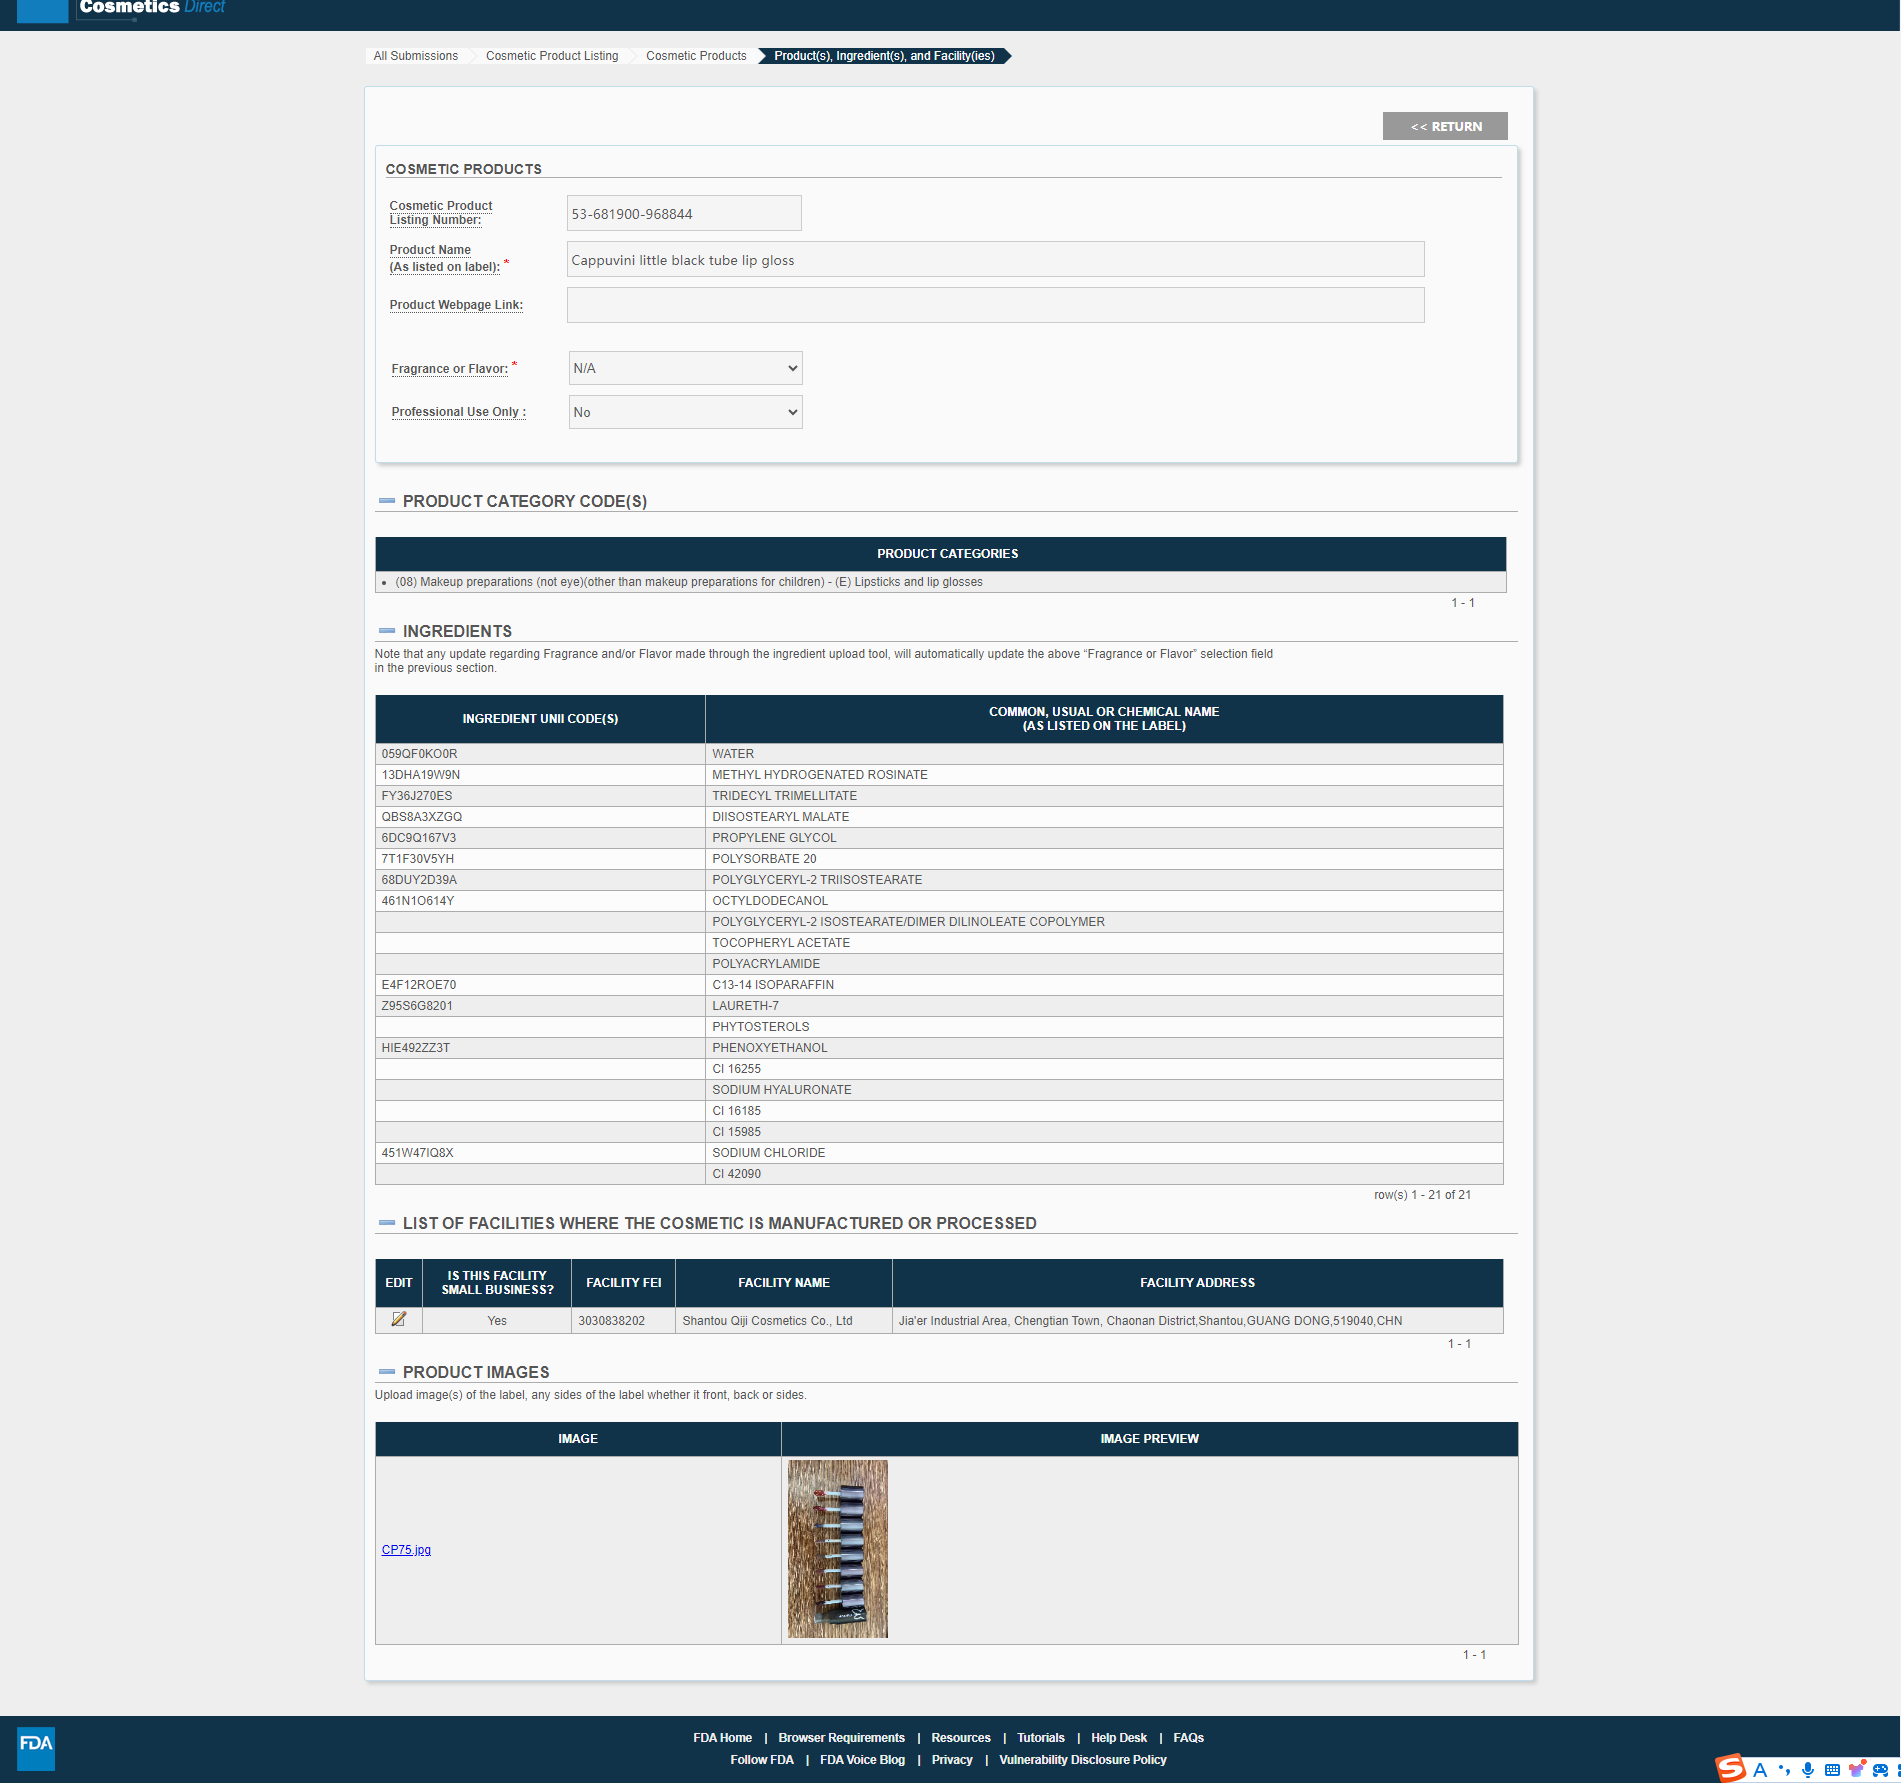Open the Professional Use Only dropdown

coord(685,412)
